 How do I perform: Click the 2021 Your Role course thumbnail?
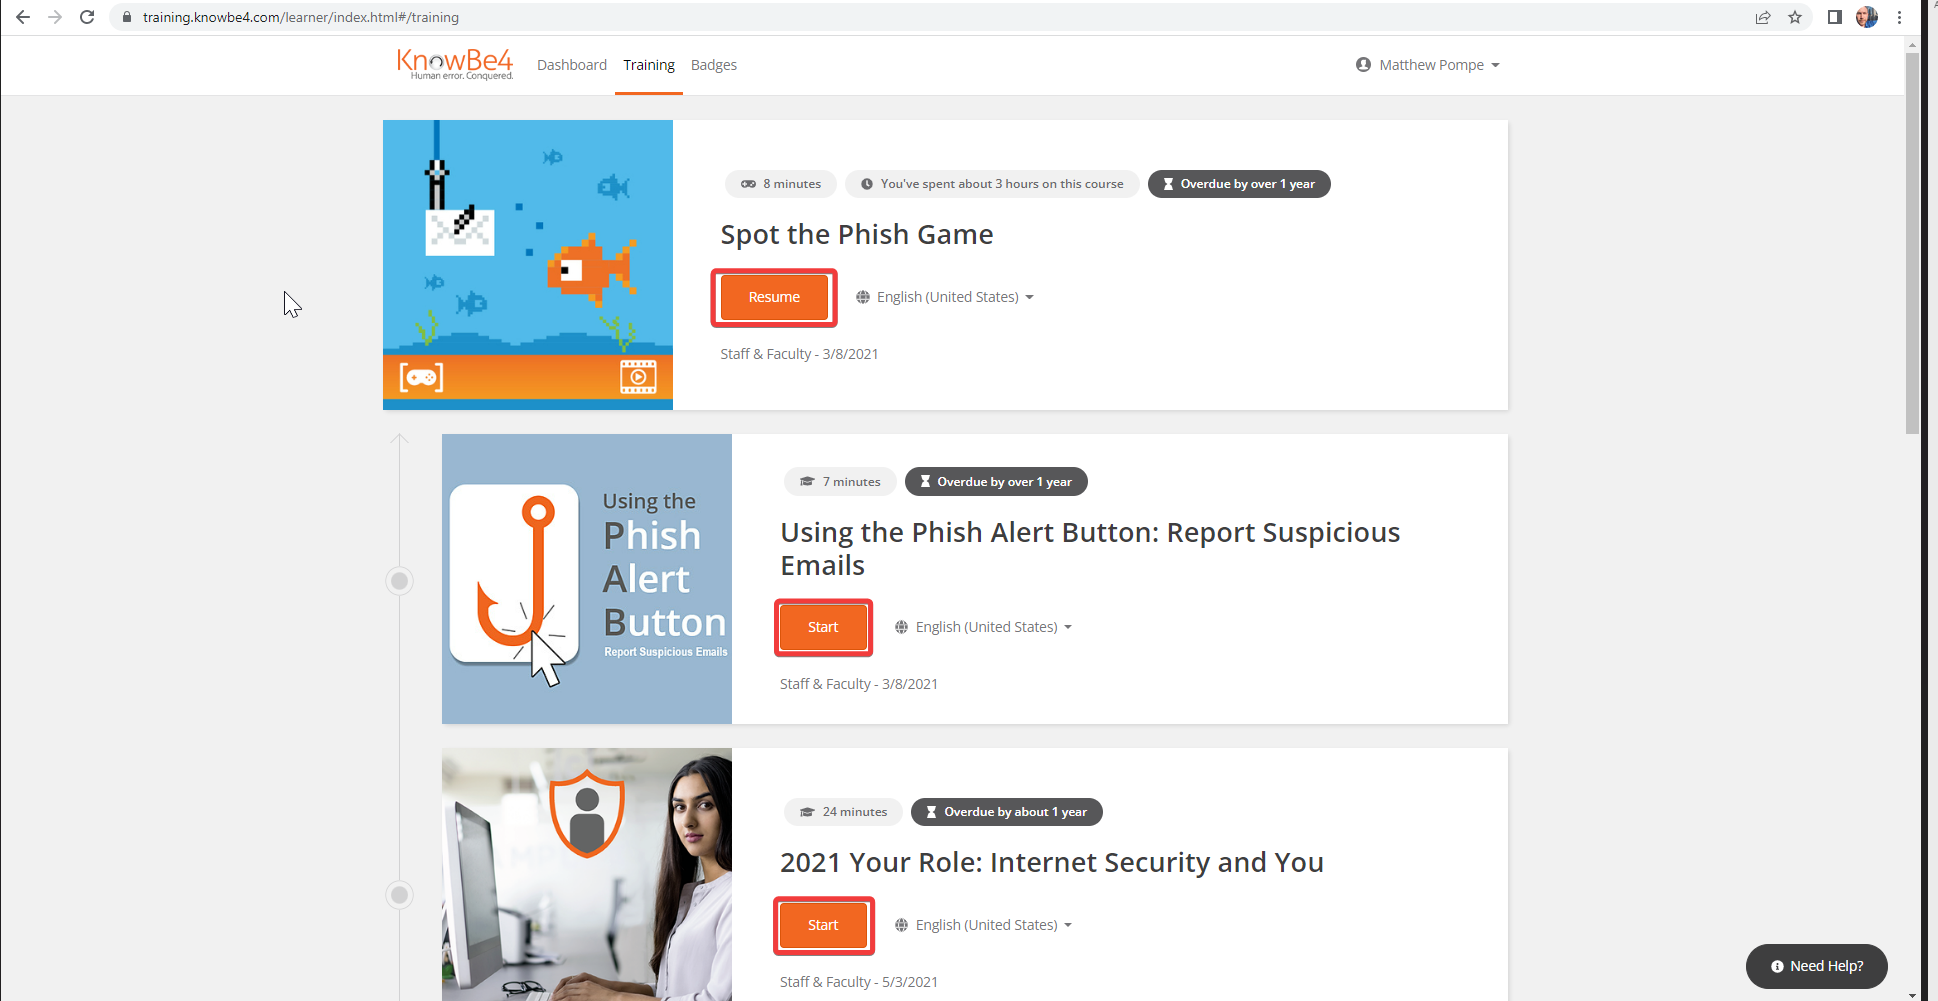587,875
